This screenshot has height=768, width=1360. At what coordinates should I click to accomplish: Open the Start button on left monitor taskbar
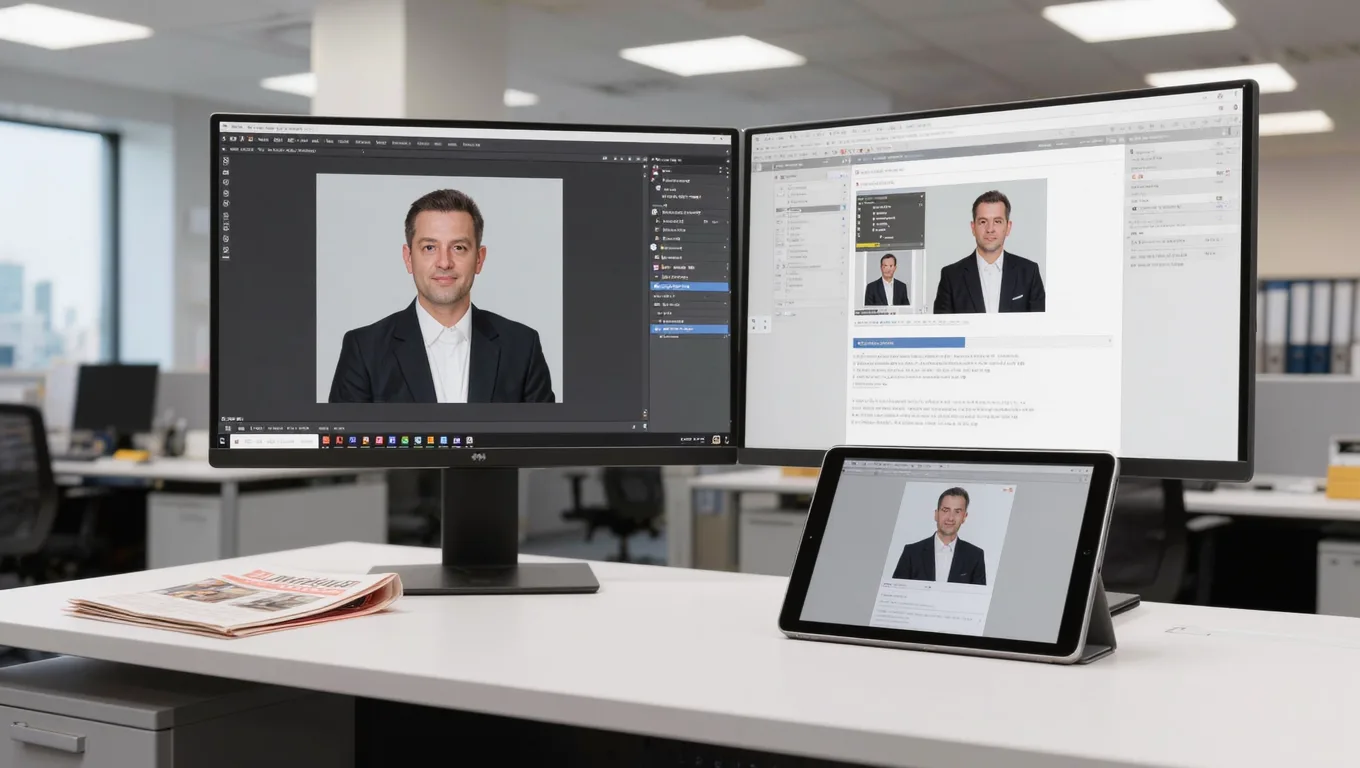[224, 441]
